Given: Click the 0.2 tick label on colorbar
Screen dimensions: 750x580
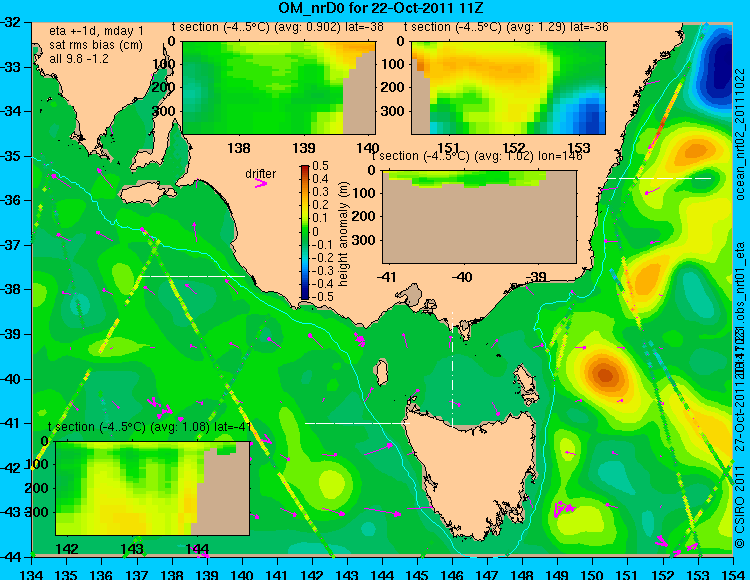Looking at the screenshot, I should [x=320, y=205].
